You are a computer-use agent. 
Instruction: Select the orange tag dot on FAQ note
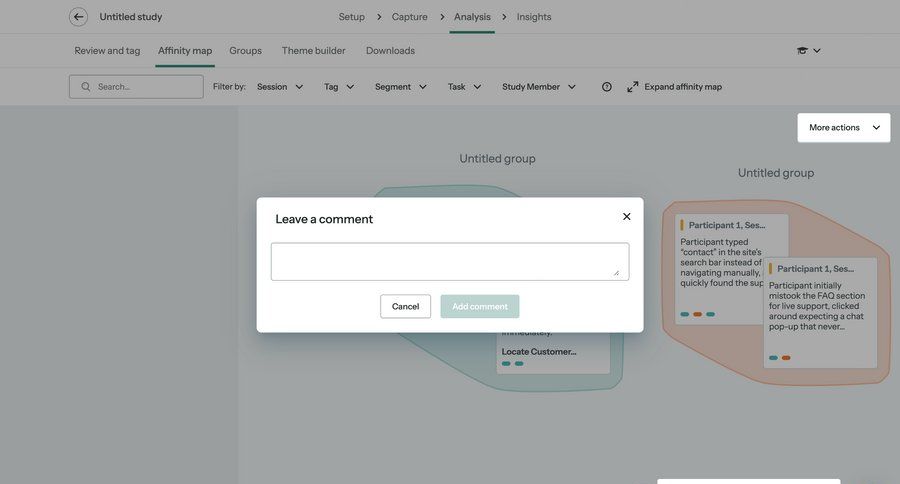[786, 358]
